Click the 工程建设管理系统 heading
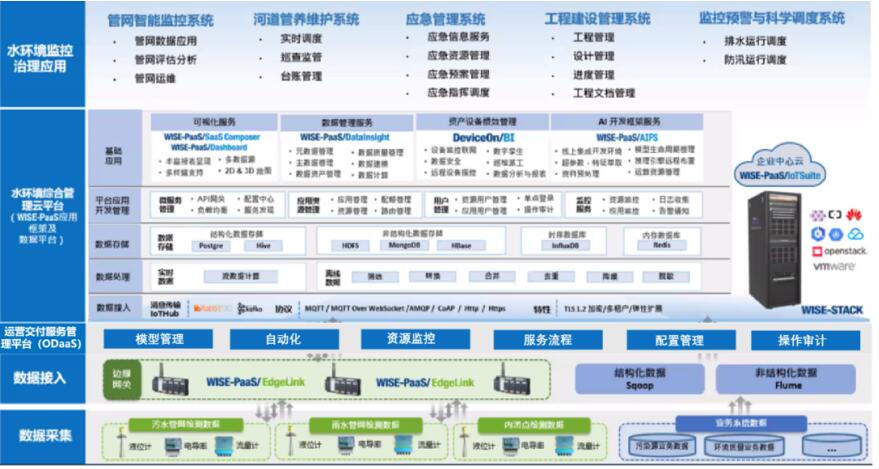 (598, 19)
